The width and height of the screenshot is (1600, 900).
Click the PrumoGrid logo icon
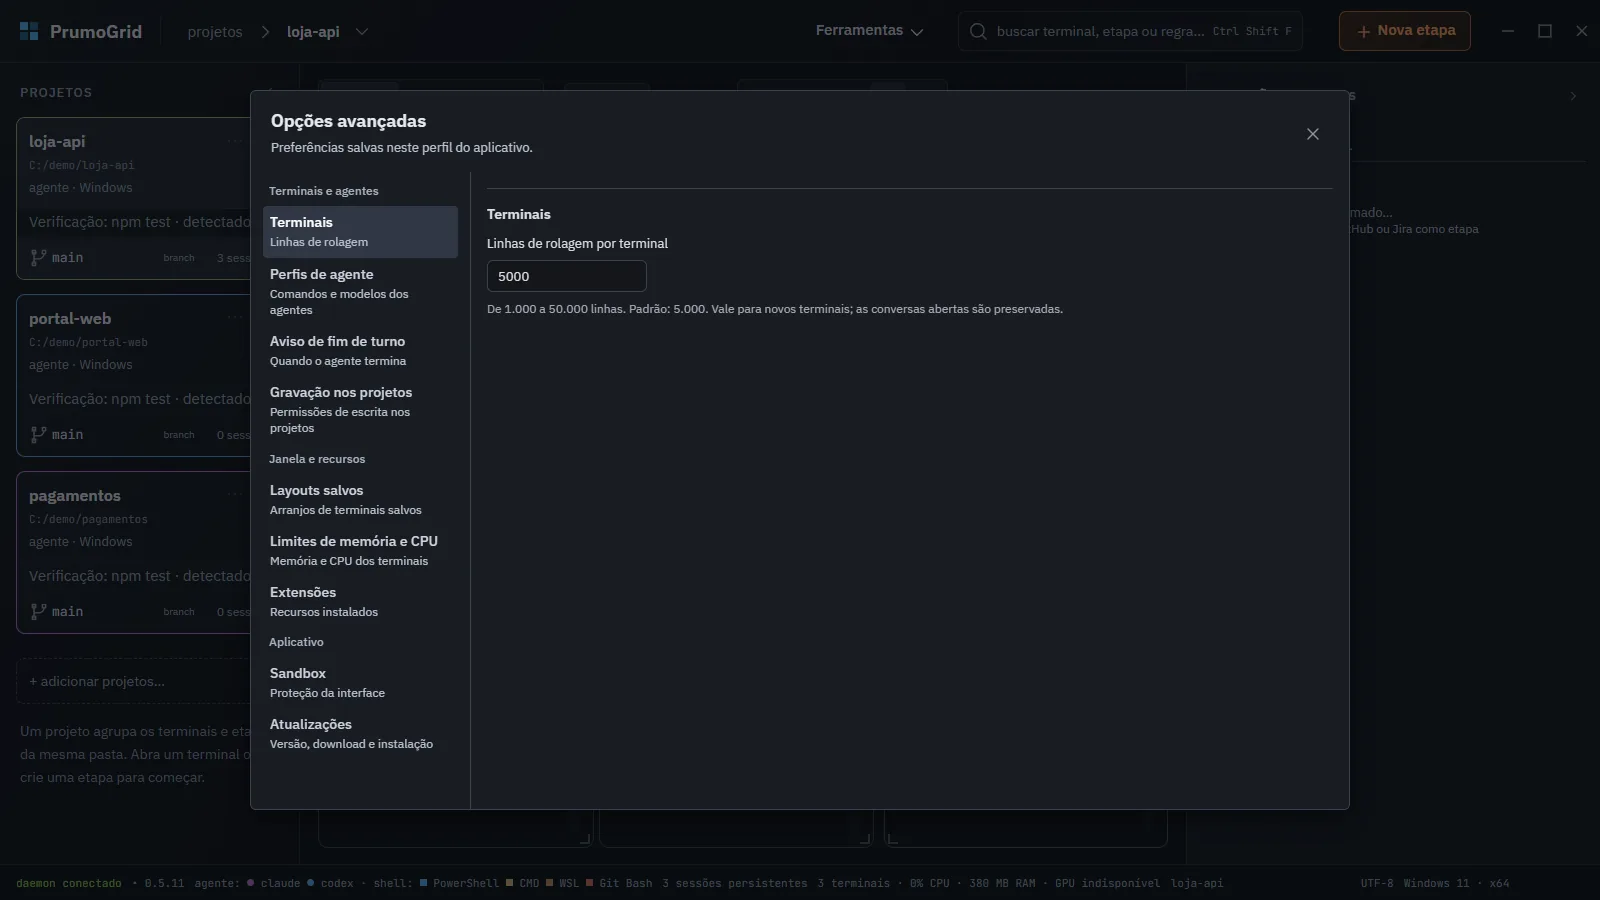(29, 31)
